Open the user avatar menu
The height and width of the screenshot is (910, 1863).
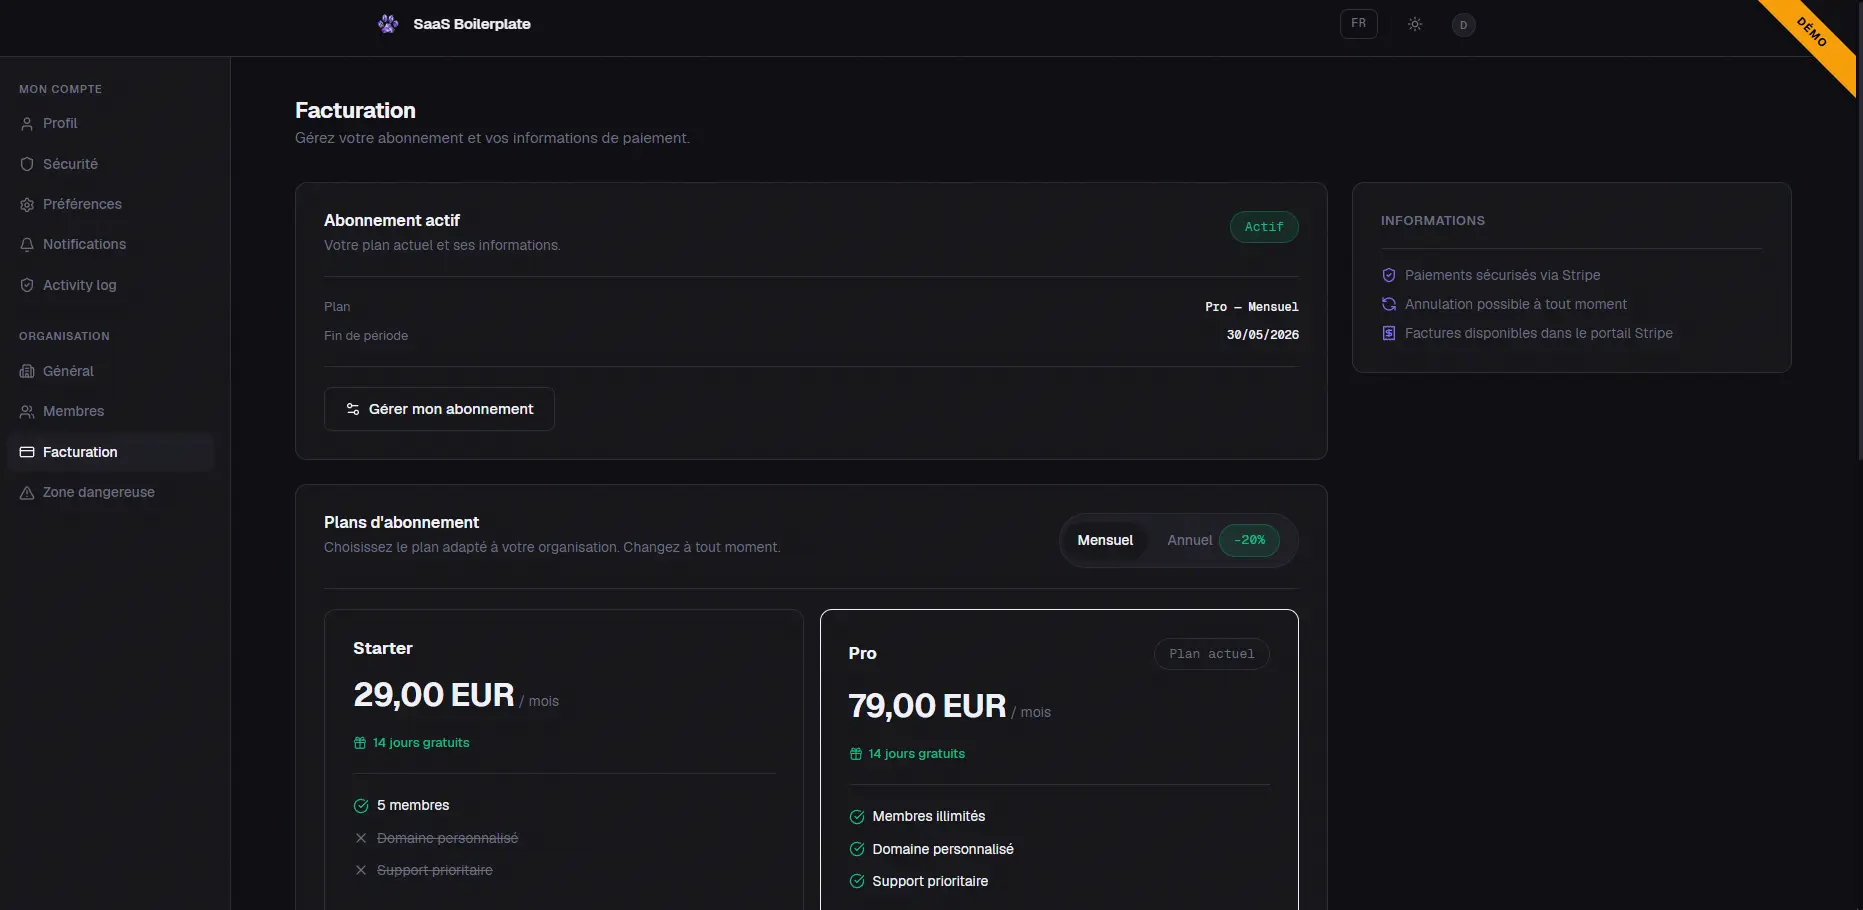click(x=1463, y=24)
